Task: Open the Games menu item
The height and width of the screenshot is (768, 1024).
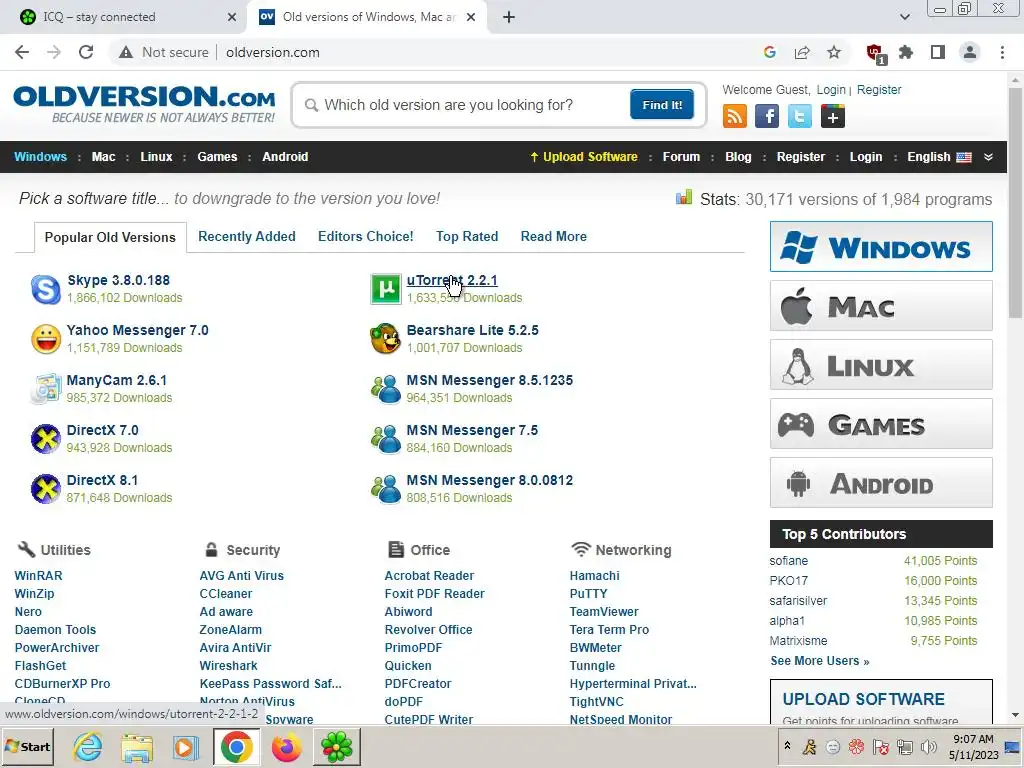Action: coord(217,157)
